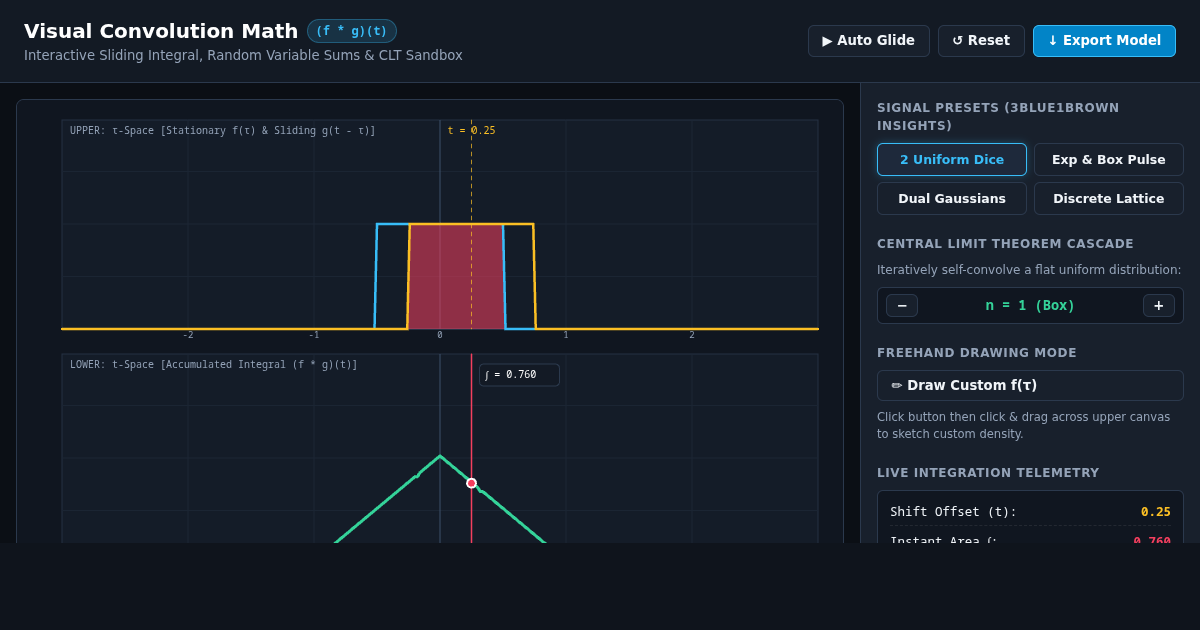Select the 2 Uniform Dice preset

pos(952,159)
